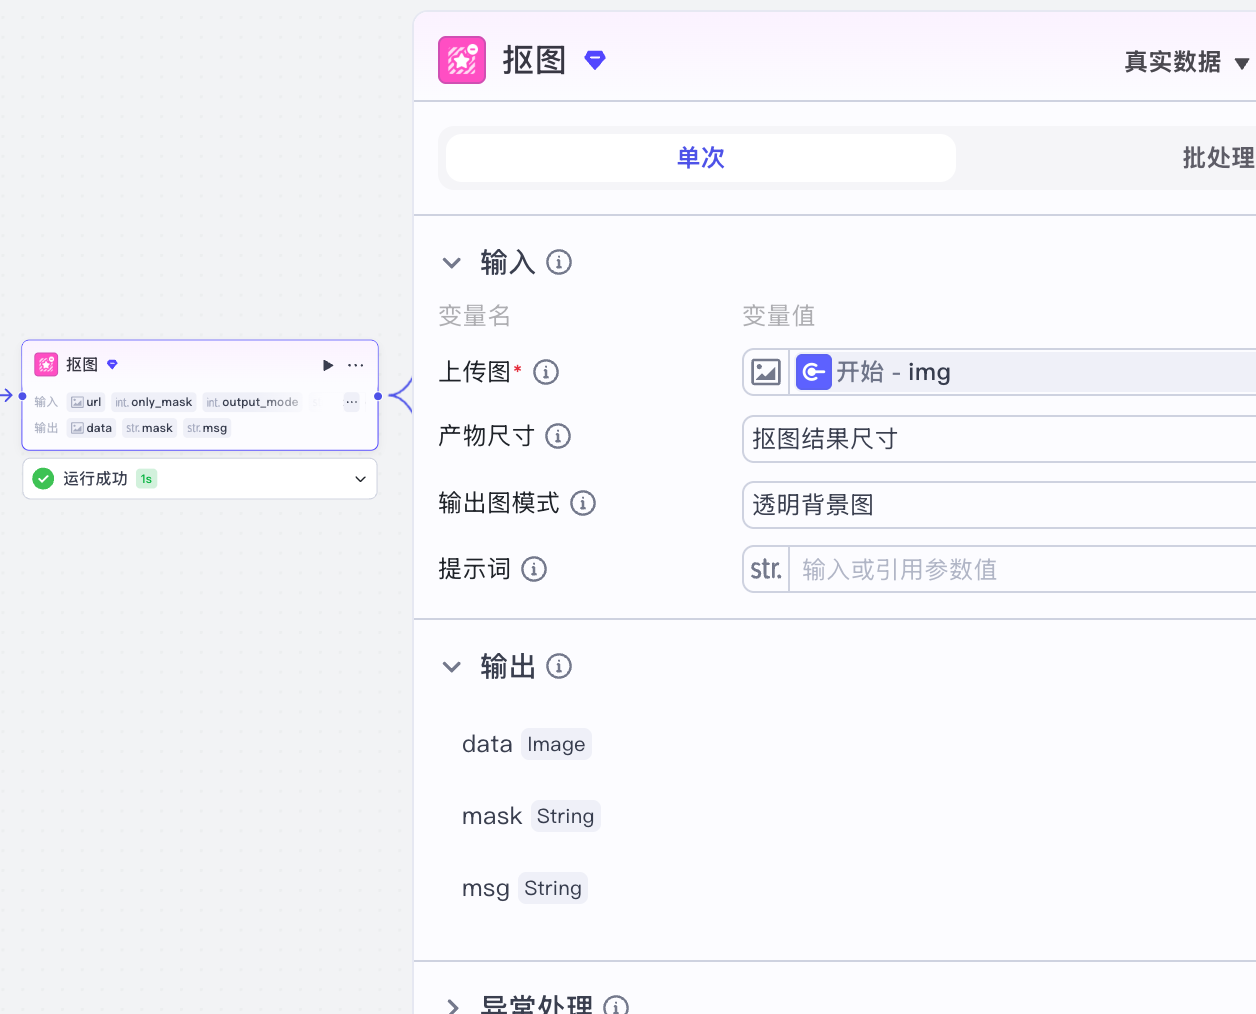This screenshot has height=1014, width=1256.
Task: Click the info icon beside 输出图模式
Action: point(583,503)
